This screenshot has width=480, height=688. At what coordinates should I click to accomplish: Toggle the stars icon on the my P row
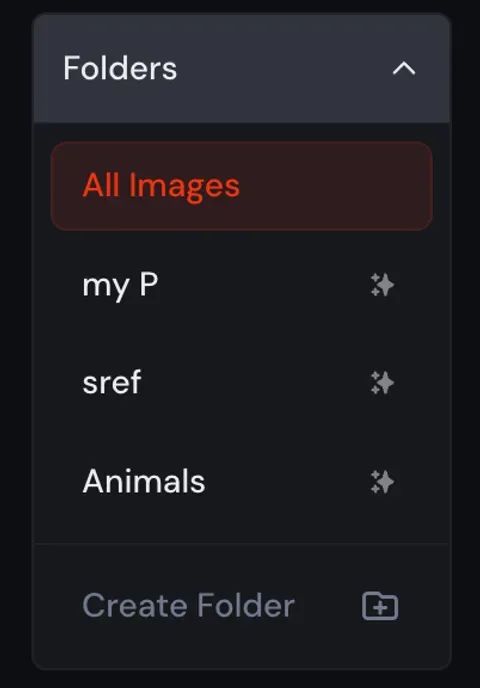tap(382, 285)
